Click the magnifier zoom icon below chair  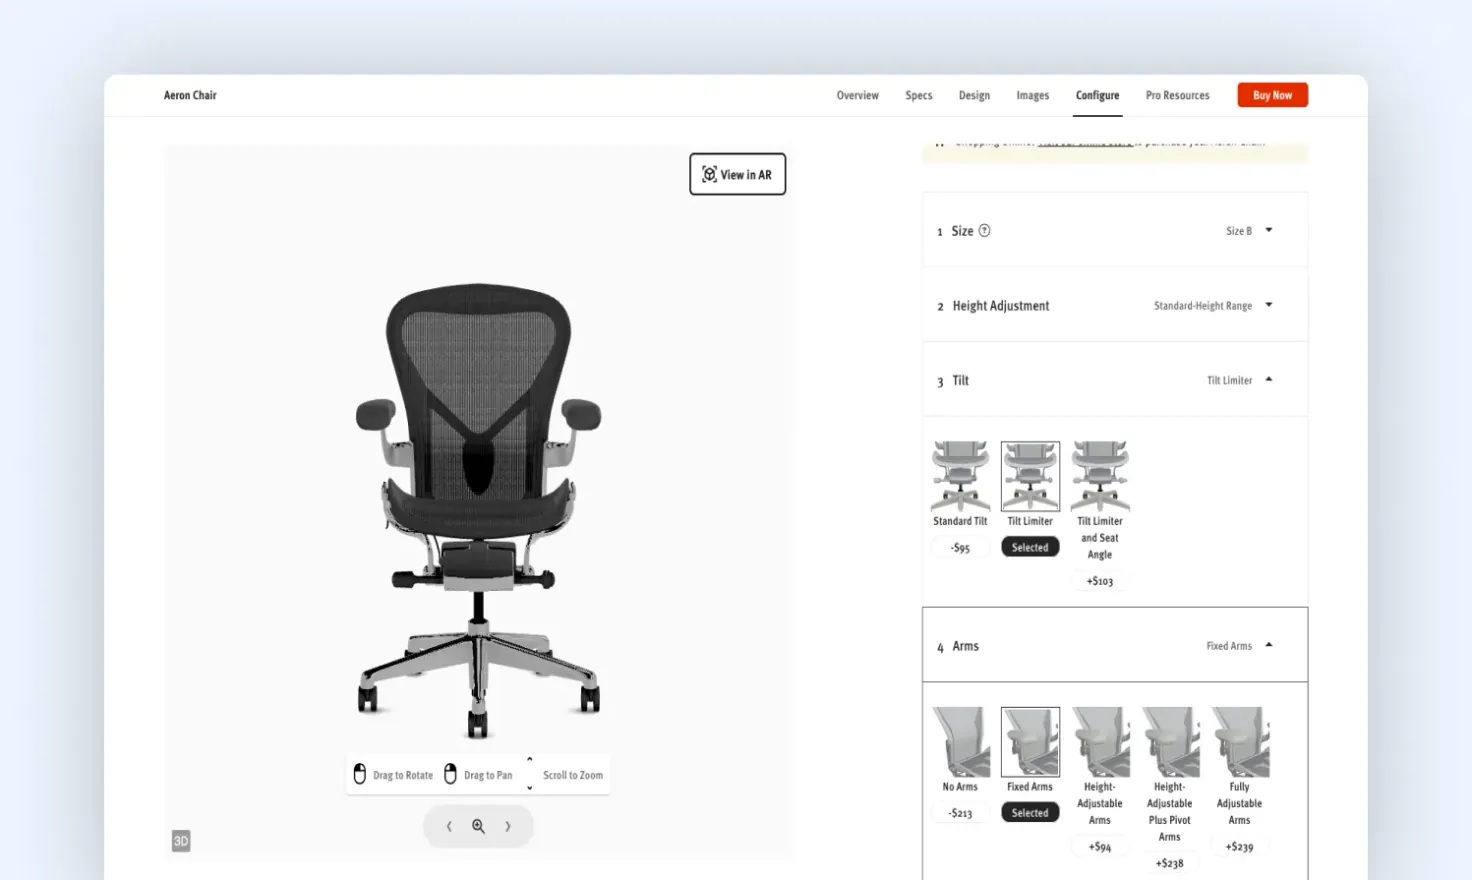click(478, 826)
